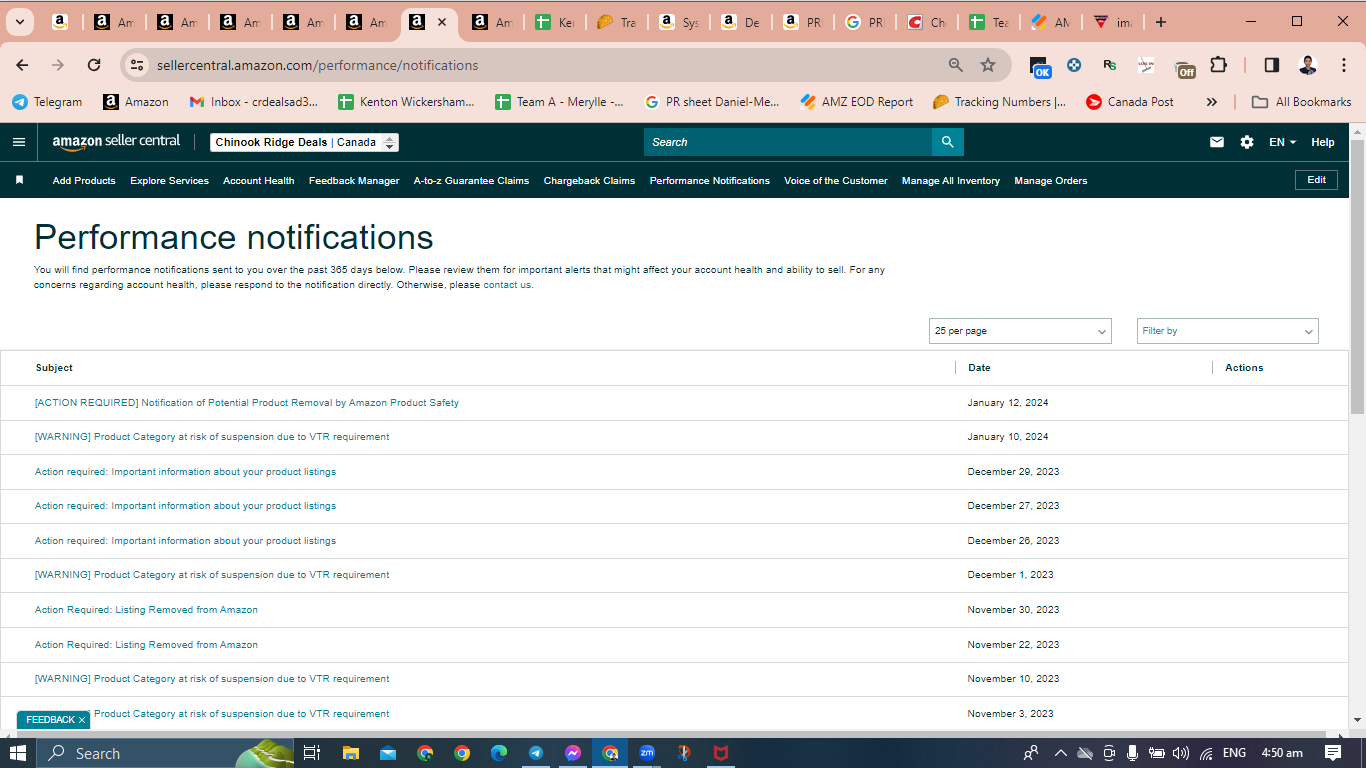Open the Seller Central mail icon

coord(1217,142)
